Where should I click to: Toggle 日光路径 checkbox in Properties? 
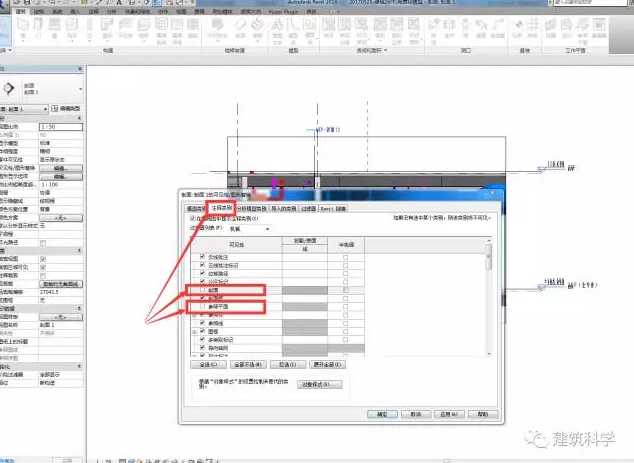pyautogui.click(x=43, y=243)
